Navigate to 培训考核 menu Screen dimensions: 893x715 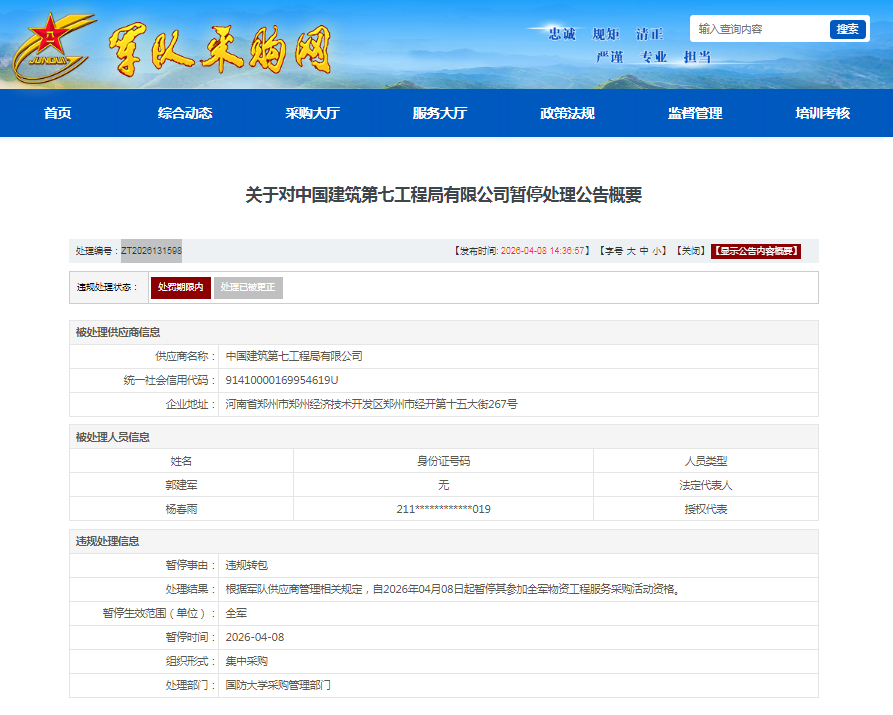[822, 113]
